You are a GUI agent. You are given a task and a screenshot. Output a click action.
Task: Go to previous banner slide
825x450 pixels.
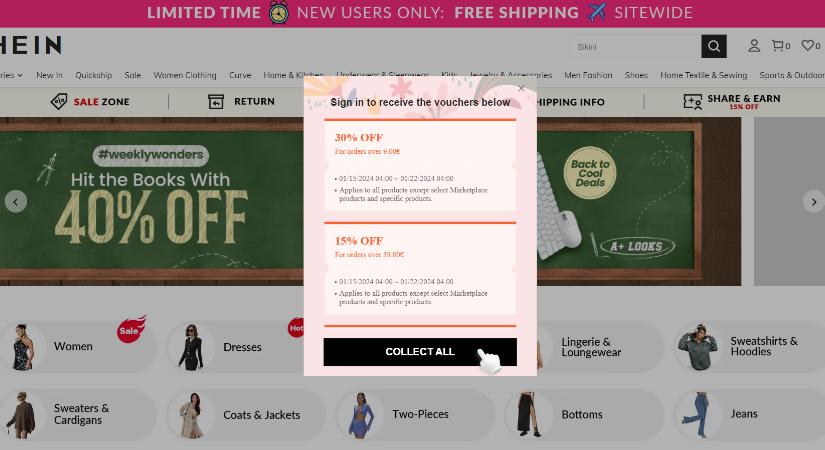click(16, 202)
